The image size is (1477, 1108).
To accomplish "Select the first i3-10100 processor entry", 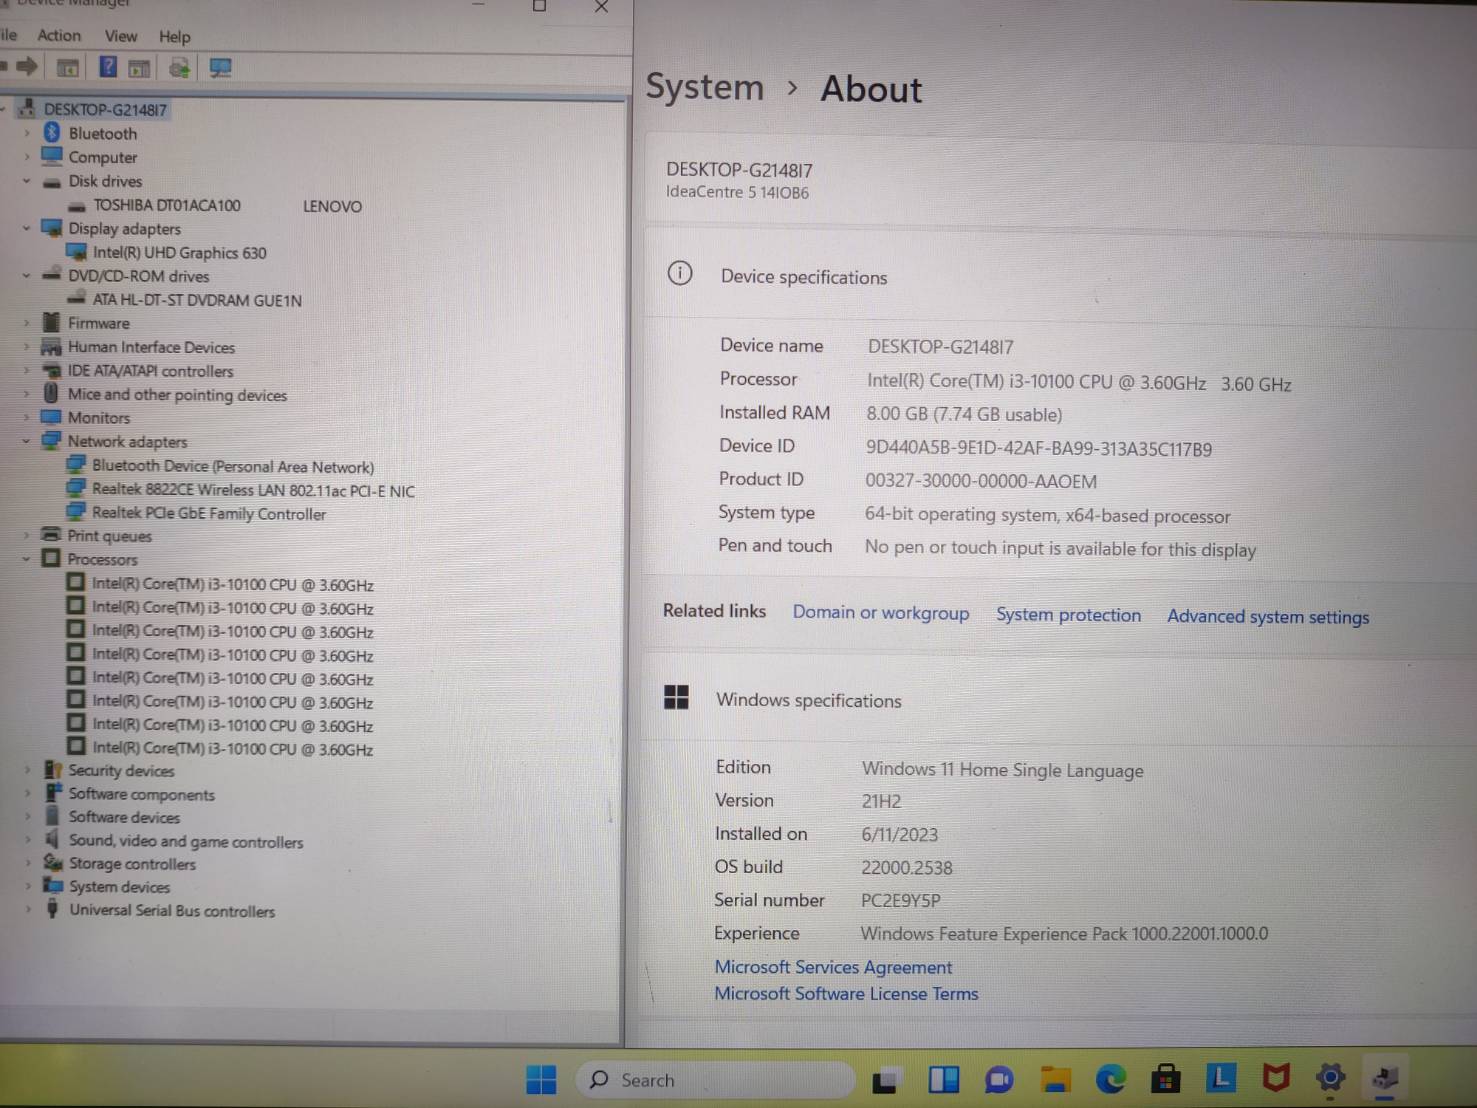I will coord(233,584).
